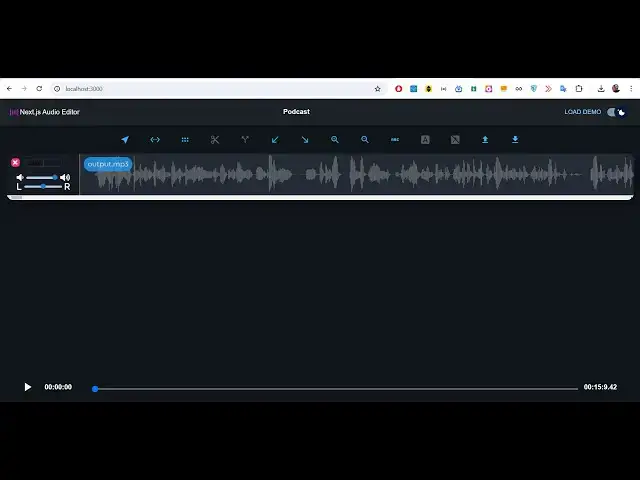Toggle the dark mode moon switch
Image resolution: width=640 pixels, height=480 pixels.
point(616,112)
